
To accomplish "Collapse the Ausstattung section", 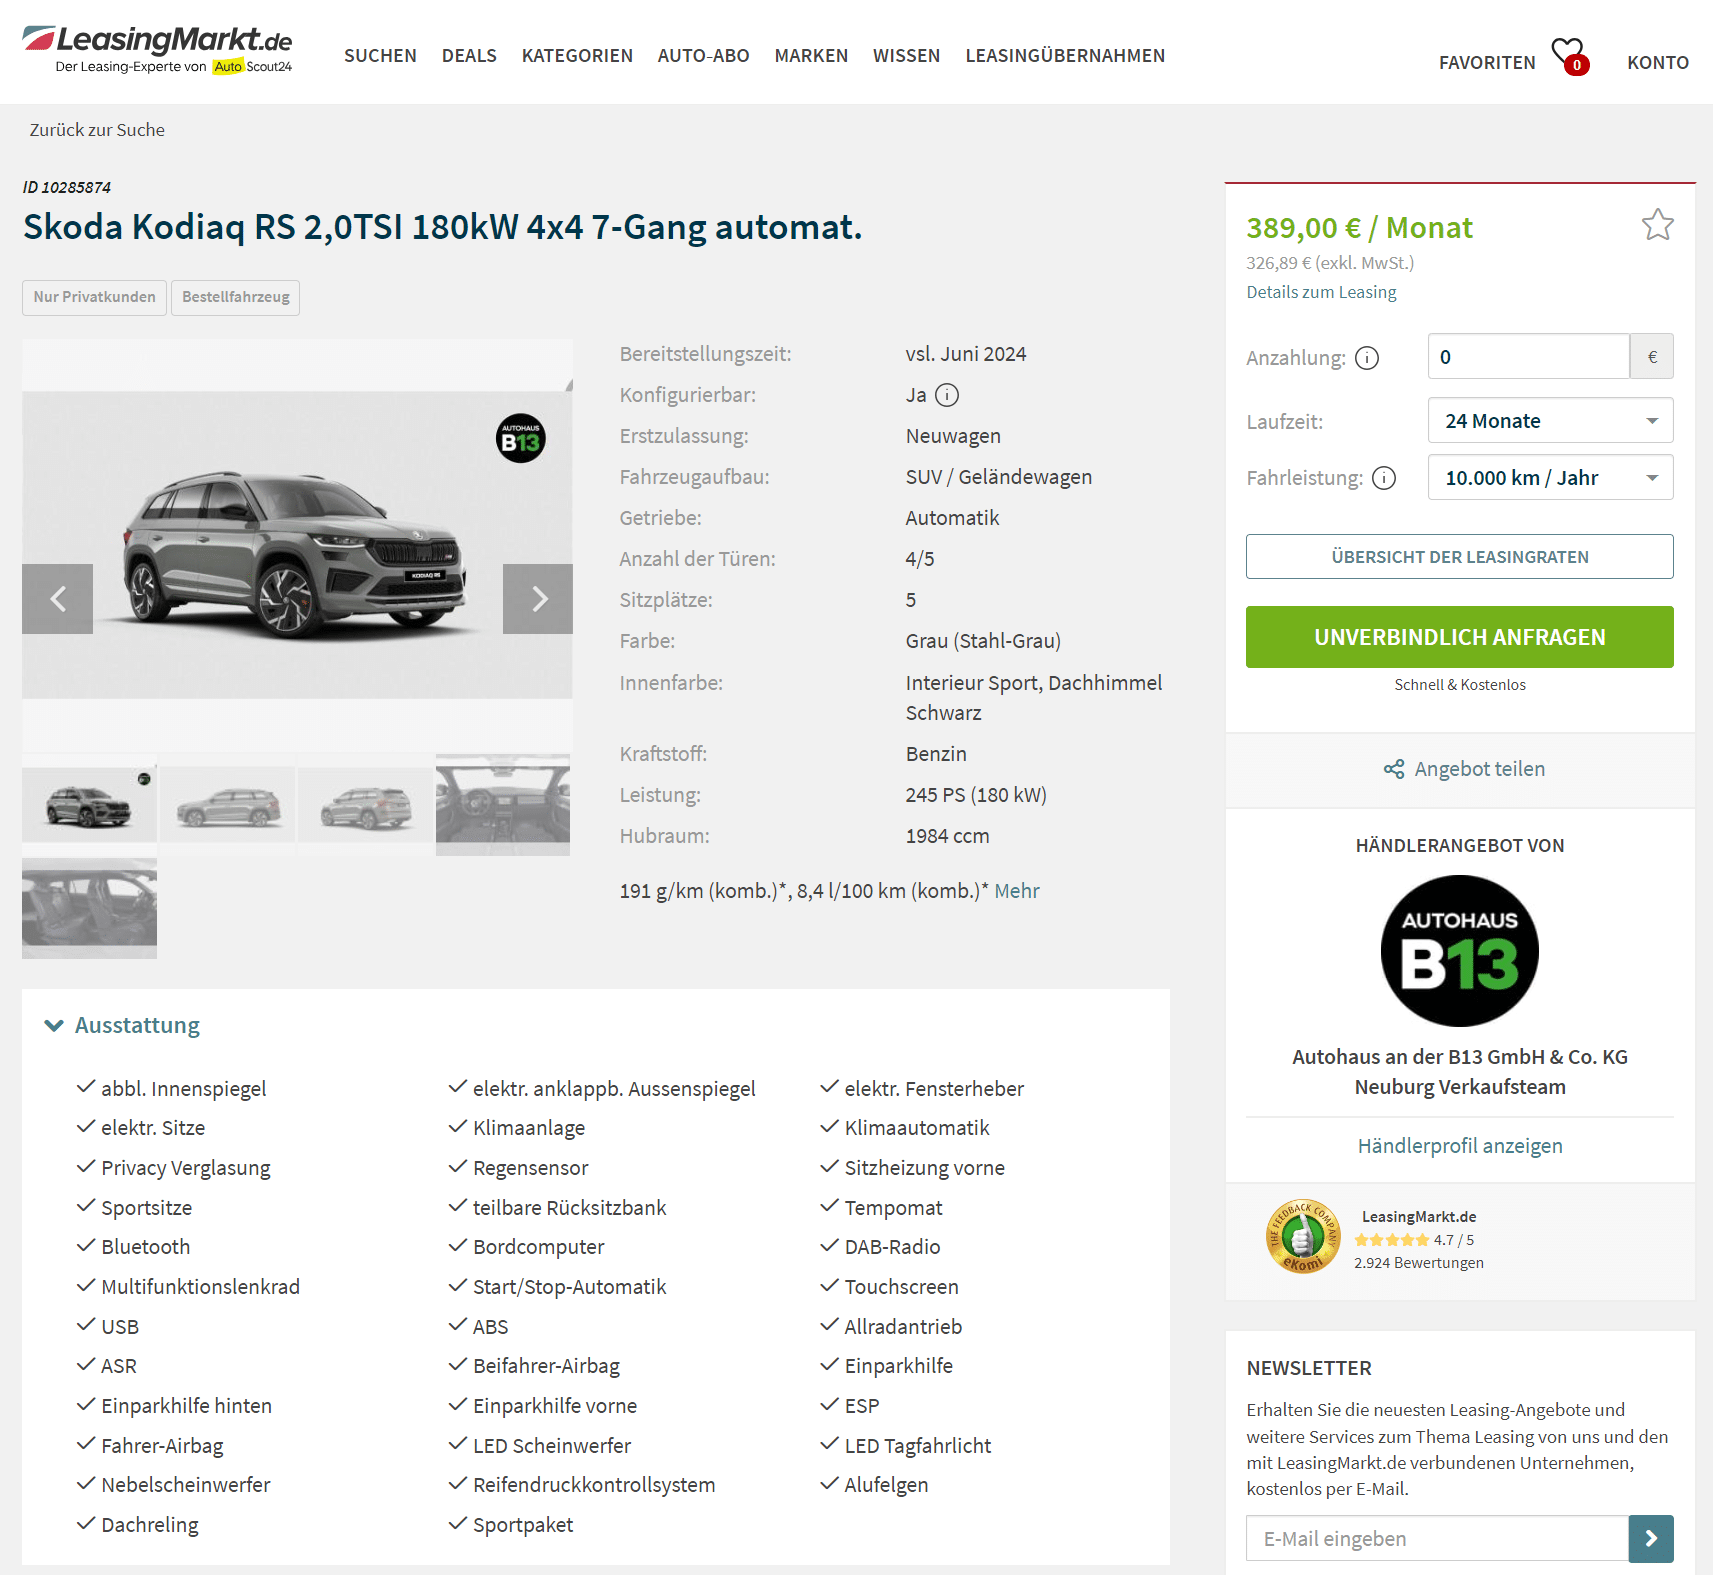I will click(x=122, y=1026).
